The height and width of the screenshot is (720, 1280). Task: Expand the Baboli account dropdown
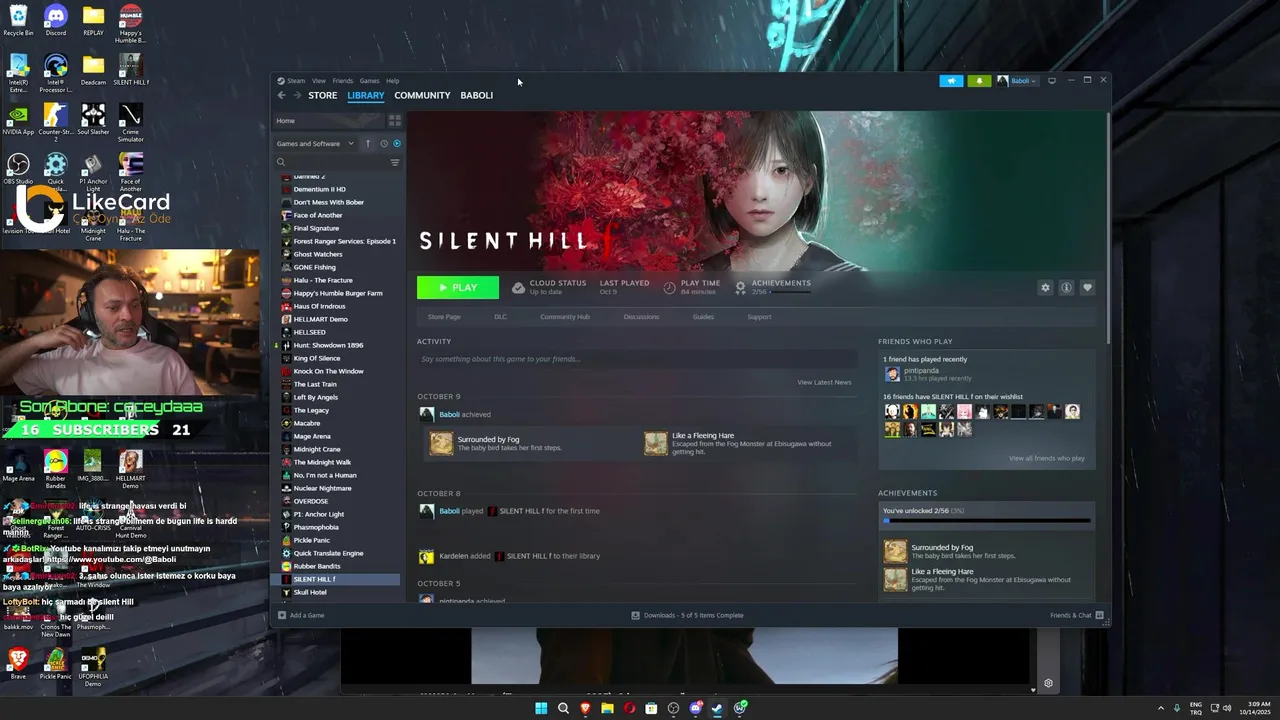click(1017, 81)
